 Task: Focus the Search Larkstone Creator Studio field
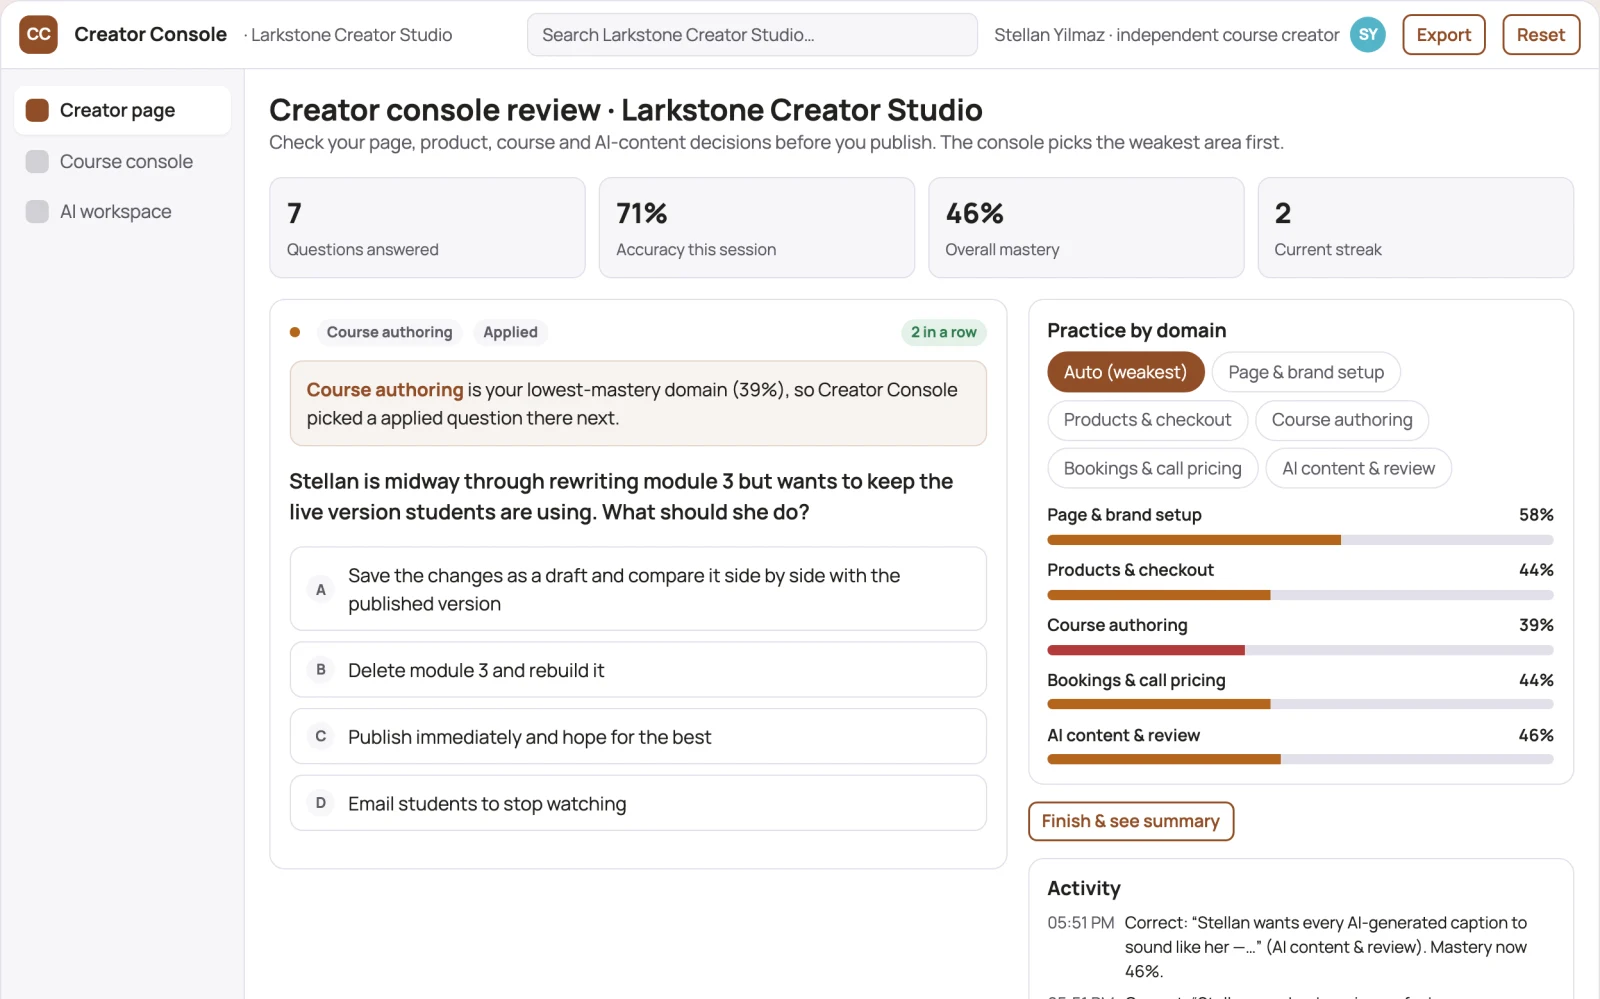pos(752,35)
